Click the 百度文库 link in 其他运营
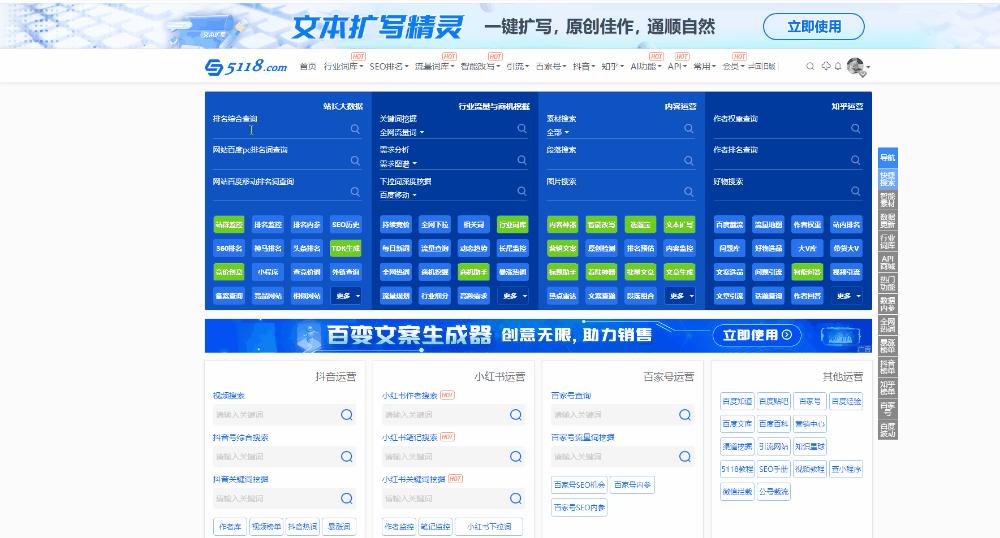 (737, 424)
